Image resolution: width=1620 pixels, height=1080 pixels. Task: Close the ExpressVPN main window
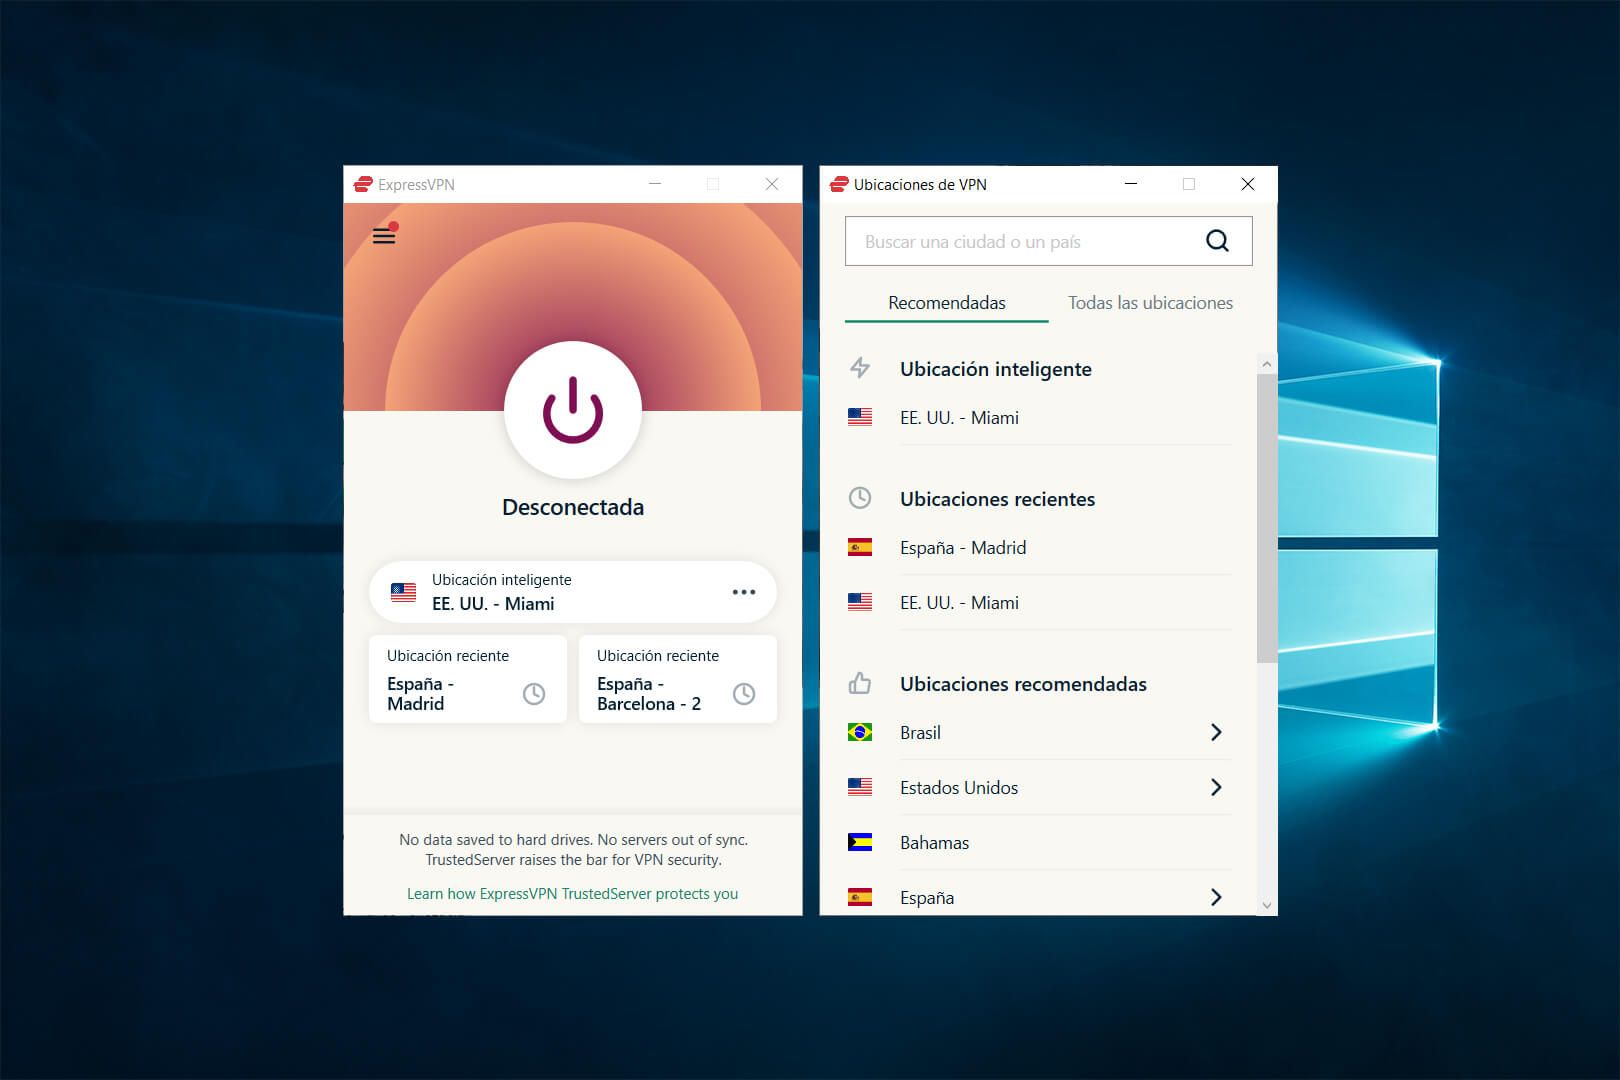771,184
